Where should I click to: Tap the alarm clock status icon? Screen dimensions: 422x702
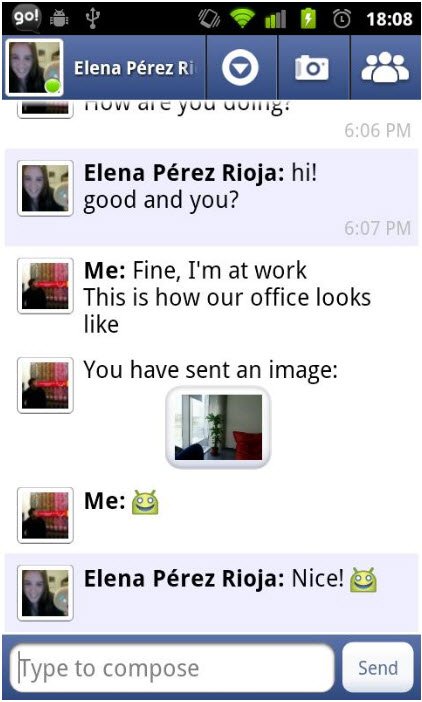[x=342, y=19]
